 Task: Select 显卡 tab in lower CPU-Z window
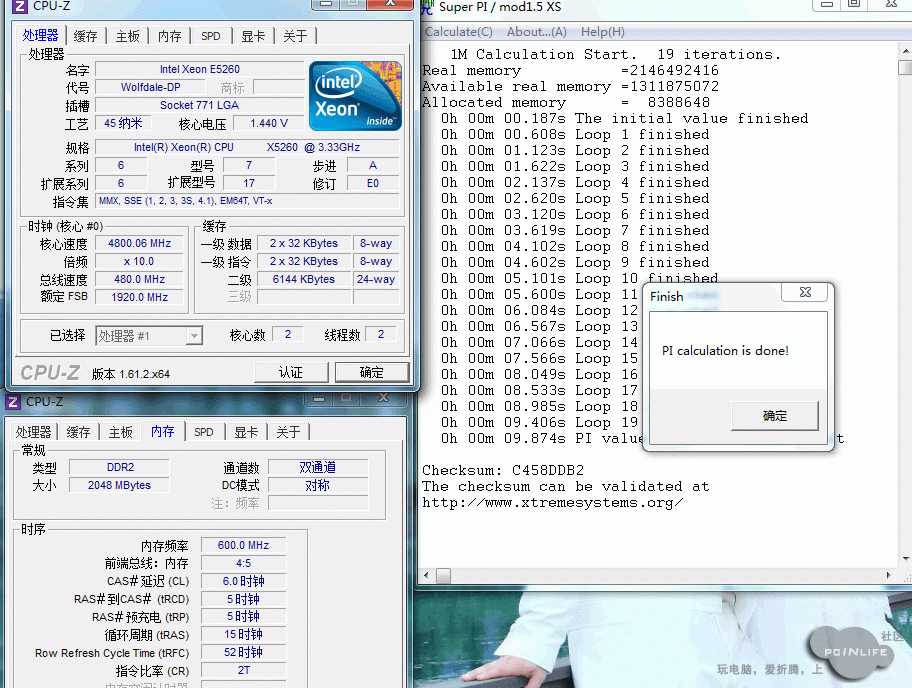click(x=246, y=432)
